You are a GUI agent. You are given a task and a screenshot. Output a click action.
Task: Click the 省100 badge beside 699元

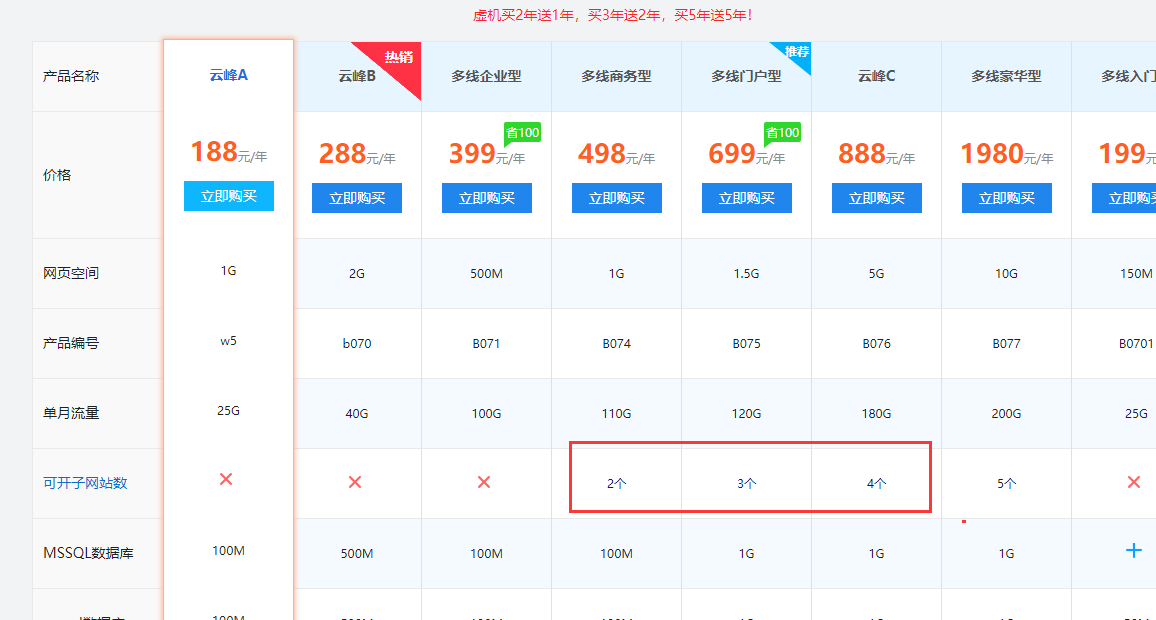[782, 131]
